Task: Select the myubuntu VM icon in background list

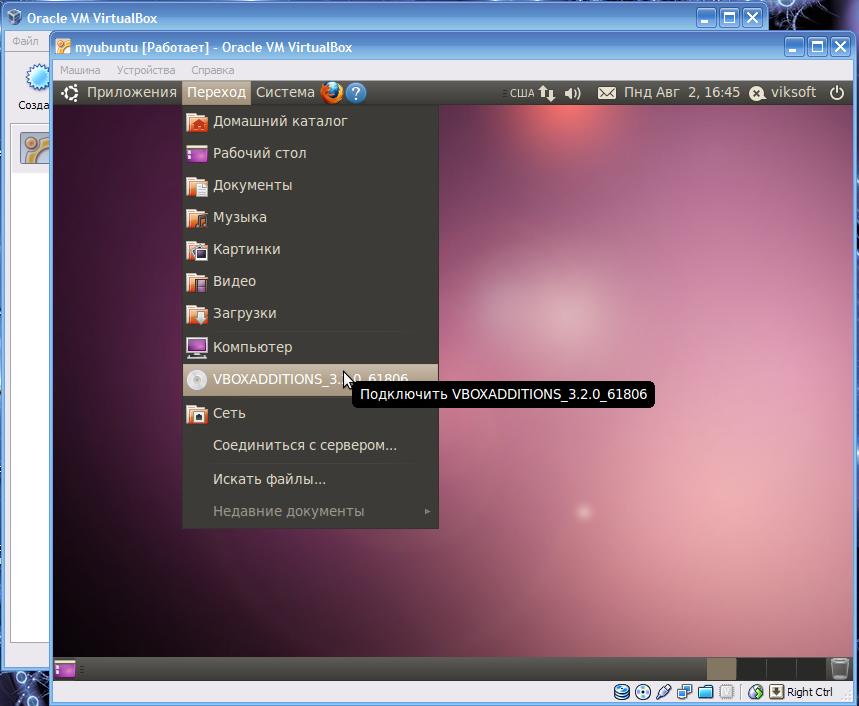Action: click(x=35, y=148)
